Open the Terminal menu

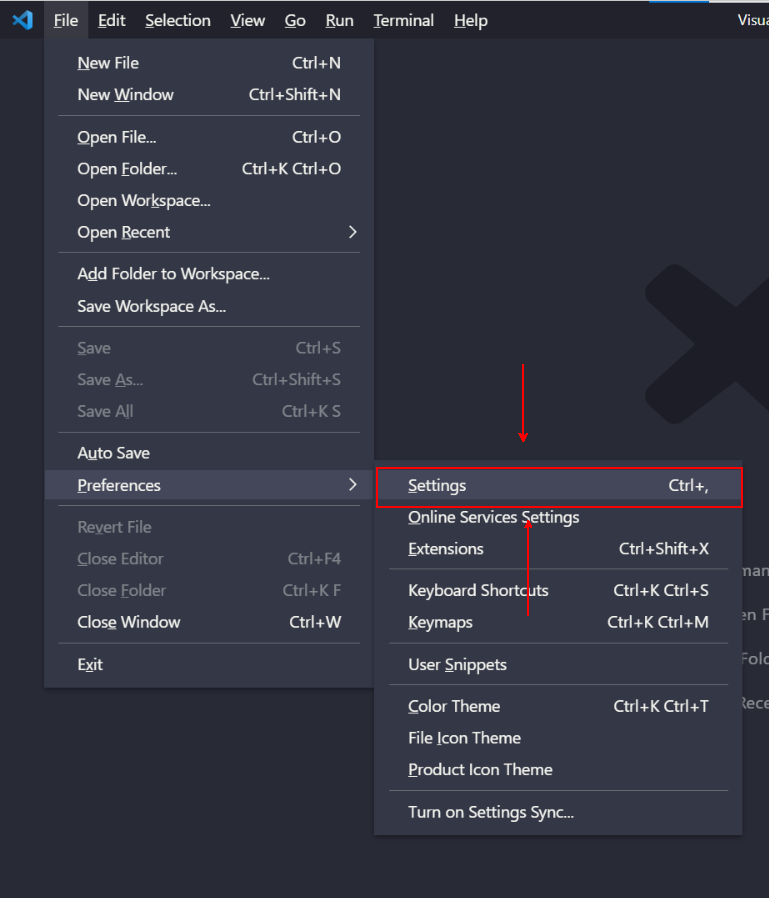403,19
